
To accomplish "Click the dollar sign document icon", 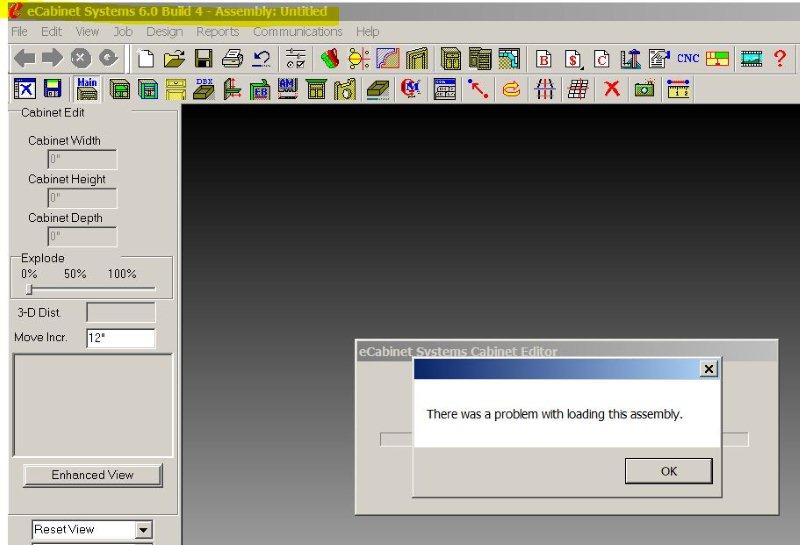I will pyautogui.click(x=573, y=59).
